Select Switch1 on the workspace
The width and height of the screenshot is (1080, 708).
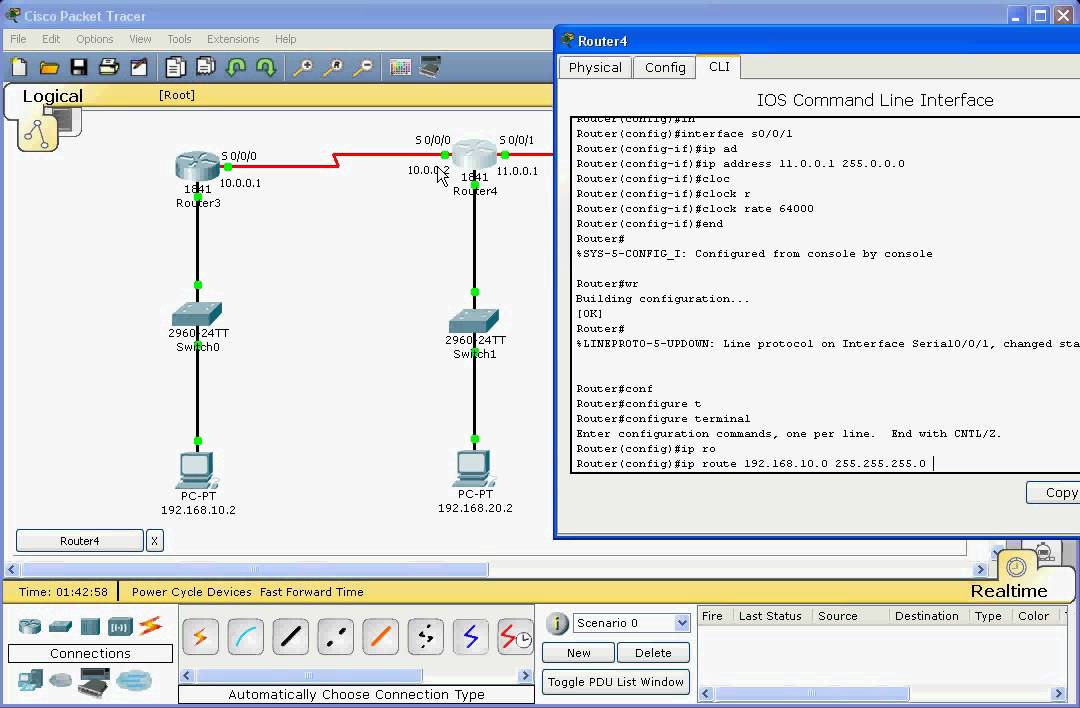(x=474, y=321)
